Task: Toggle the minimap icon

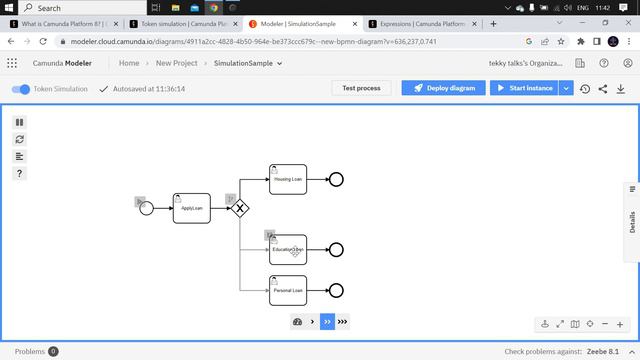Action: [575, 324]
